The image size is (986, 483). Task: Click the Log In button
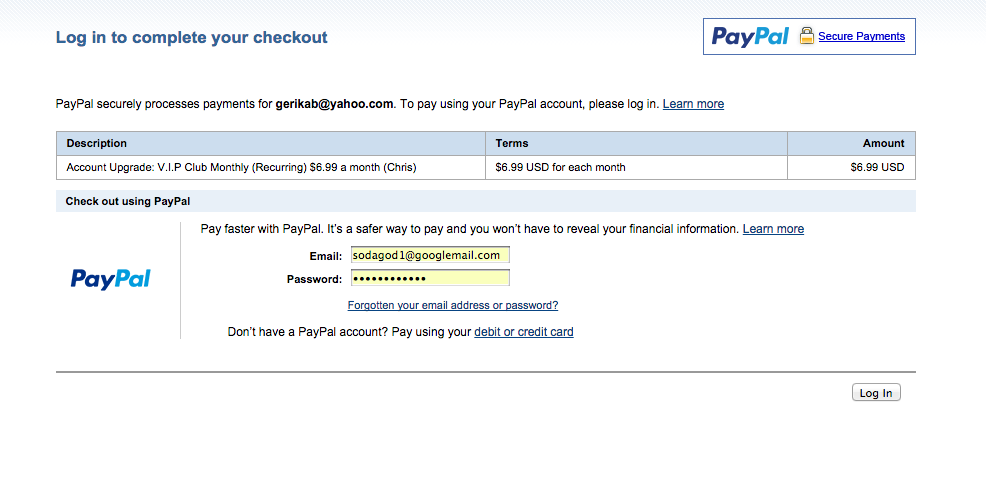876,392
